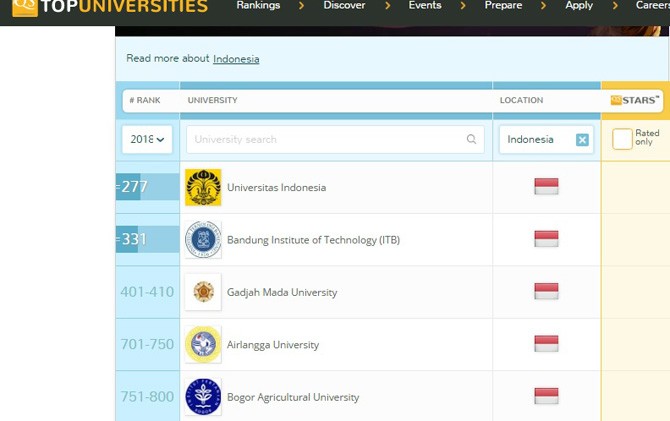Open the Universitas Indonesia link
The image size is (670, 421).
click(x=276, y=188)
